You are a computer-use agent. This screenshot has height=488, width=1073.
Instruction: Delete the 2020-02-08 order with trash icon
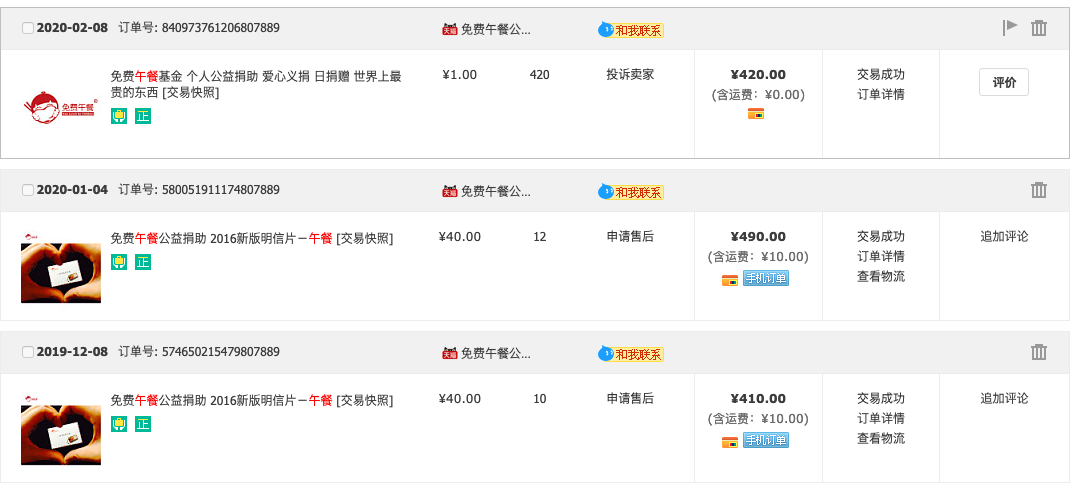click(x=1039, y=28)
